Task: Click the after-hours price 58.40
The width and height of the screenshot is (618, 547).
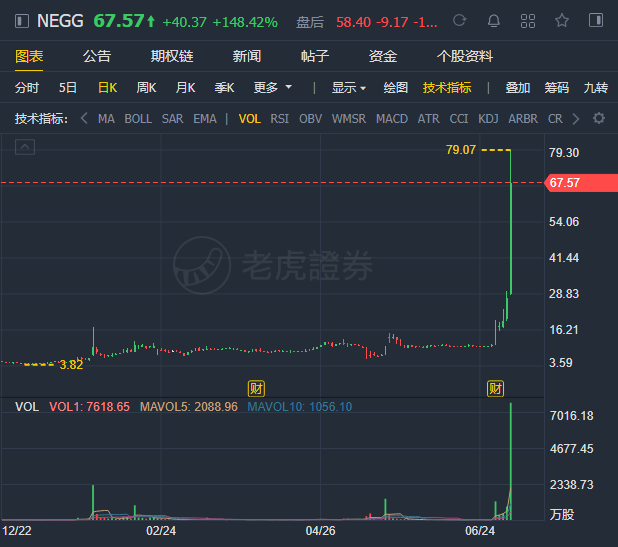Action: pos(354,22)
